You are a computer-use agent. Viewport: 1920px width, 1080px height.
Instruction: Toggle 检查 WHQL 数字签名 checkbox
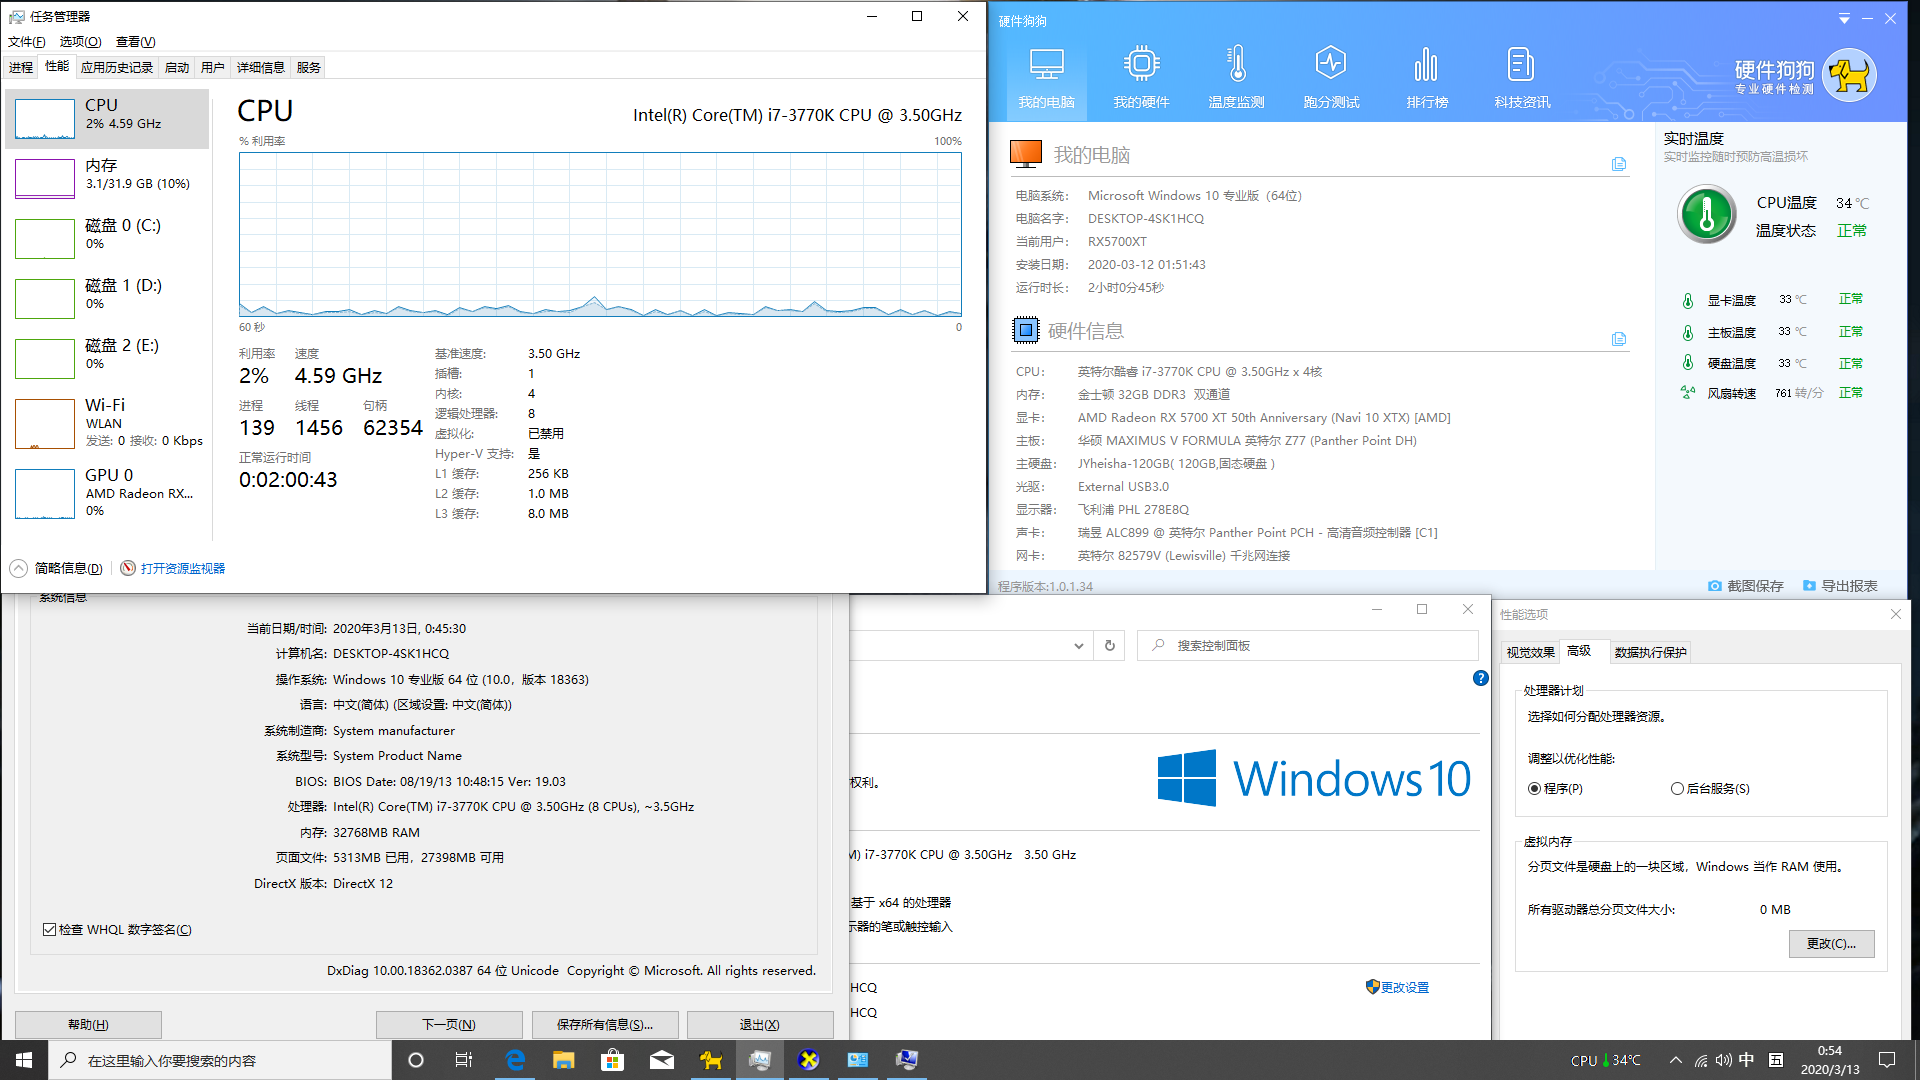tap(49, 930)
